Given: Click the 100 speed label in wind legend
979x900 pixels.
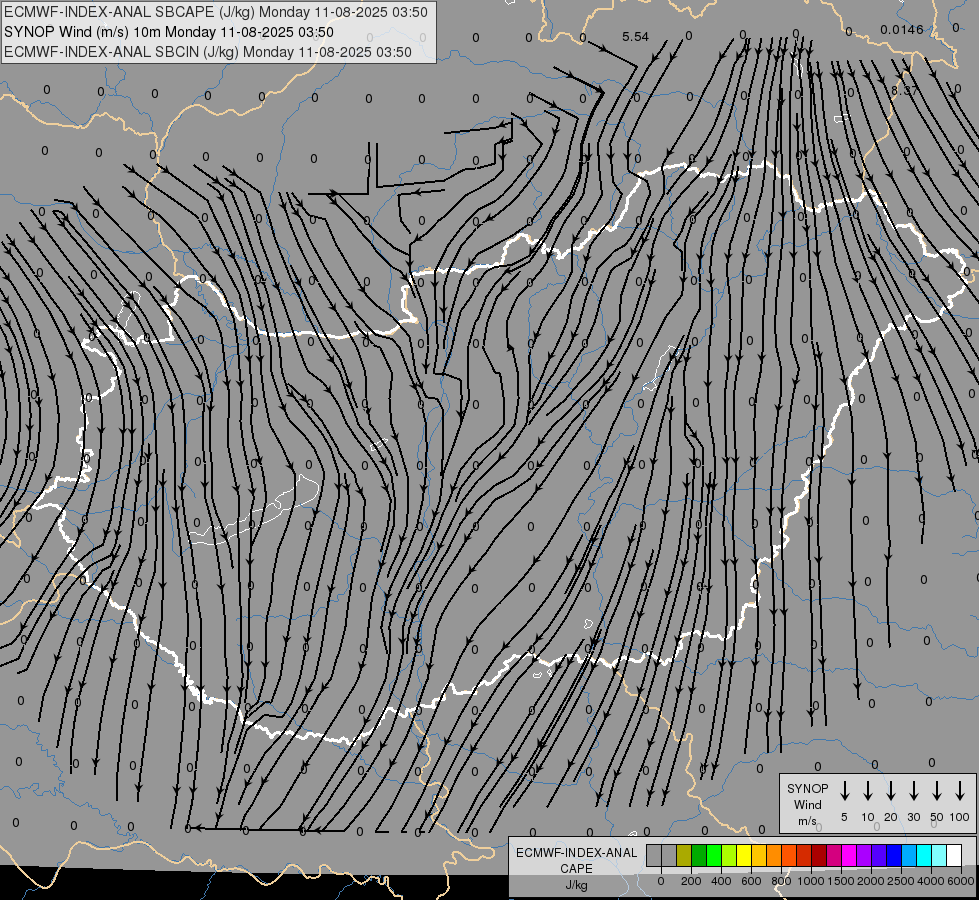Looking at the screenshot, I should click(x=960, y=817).
